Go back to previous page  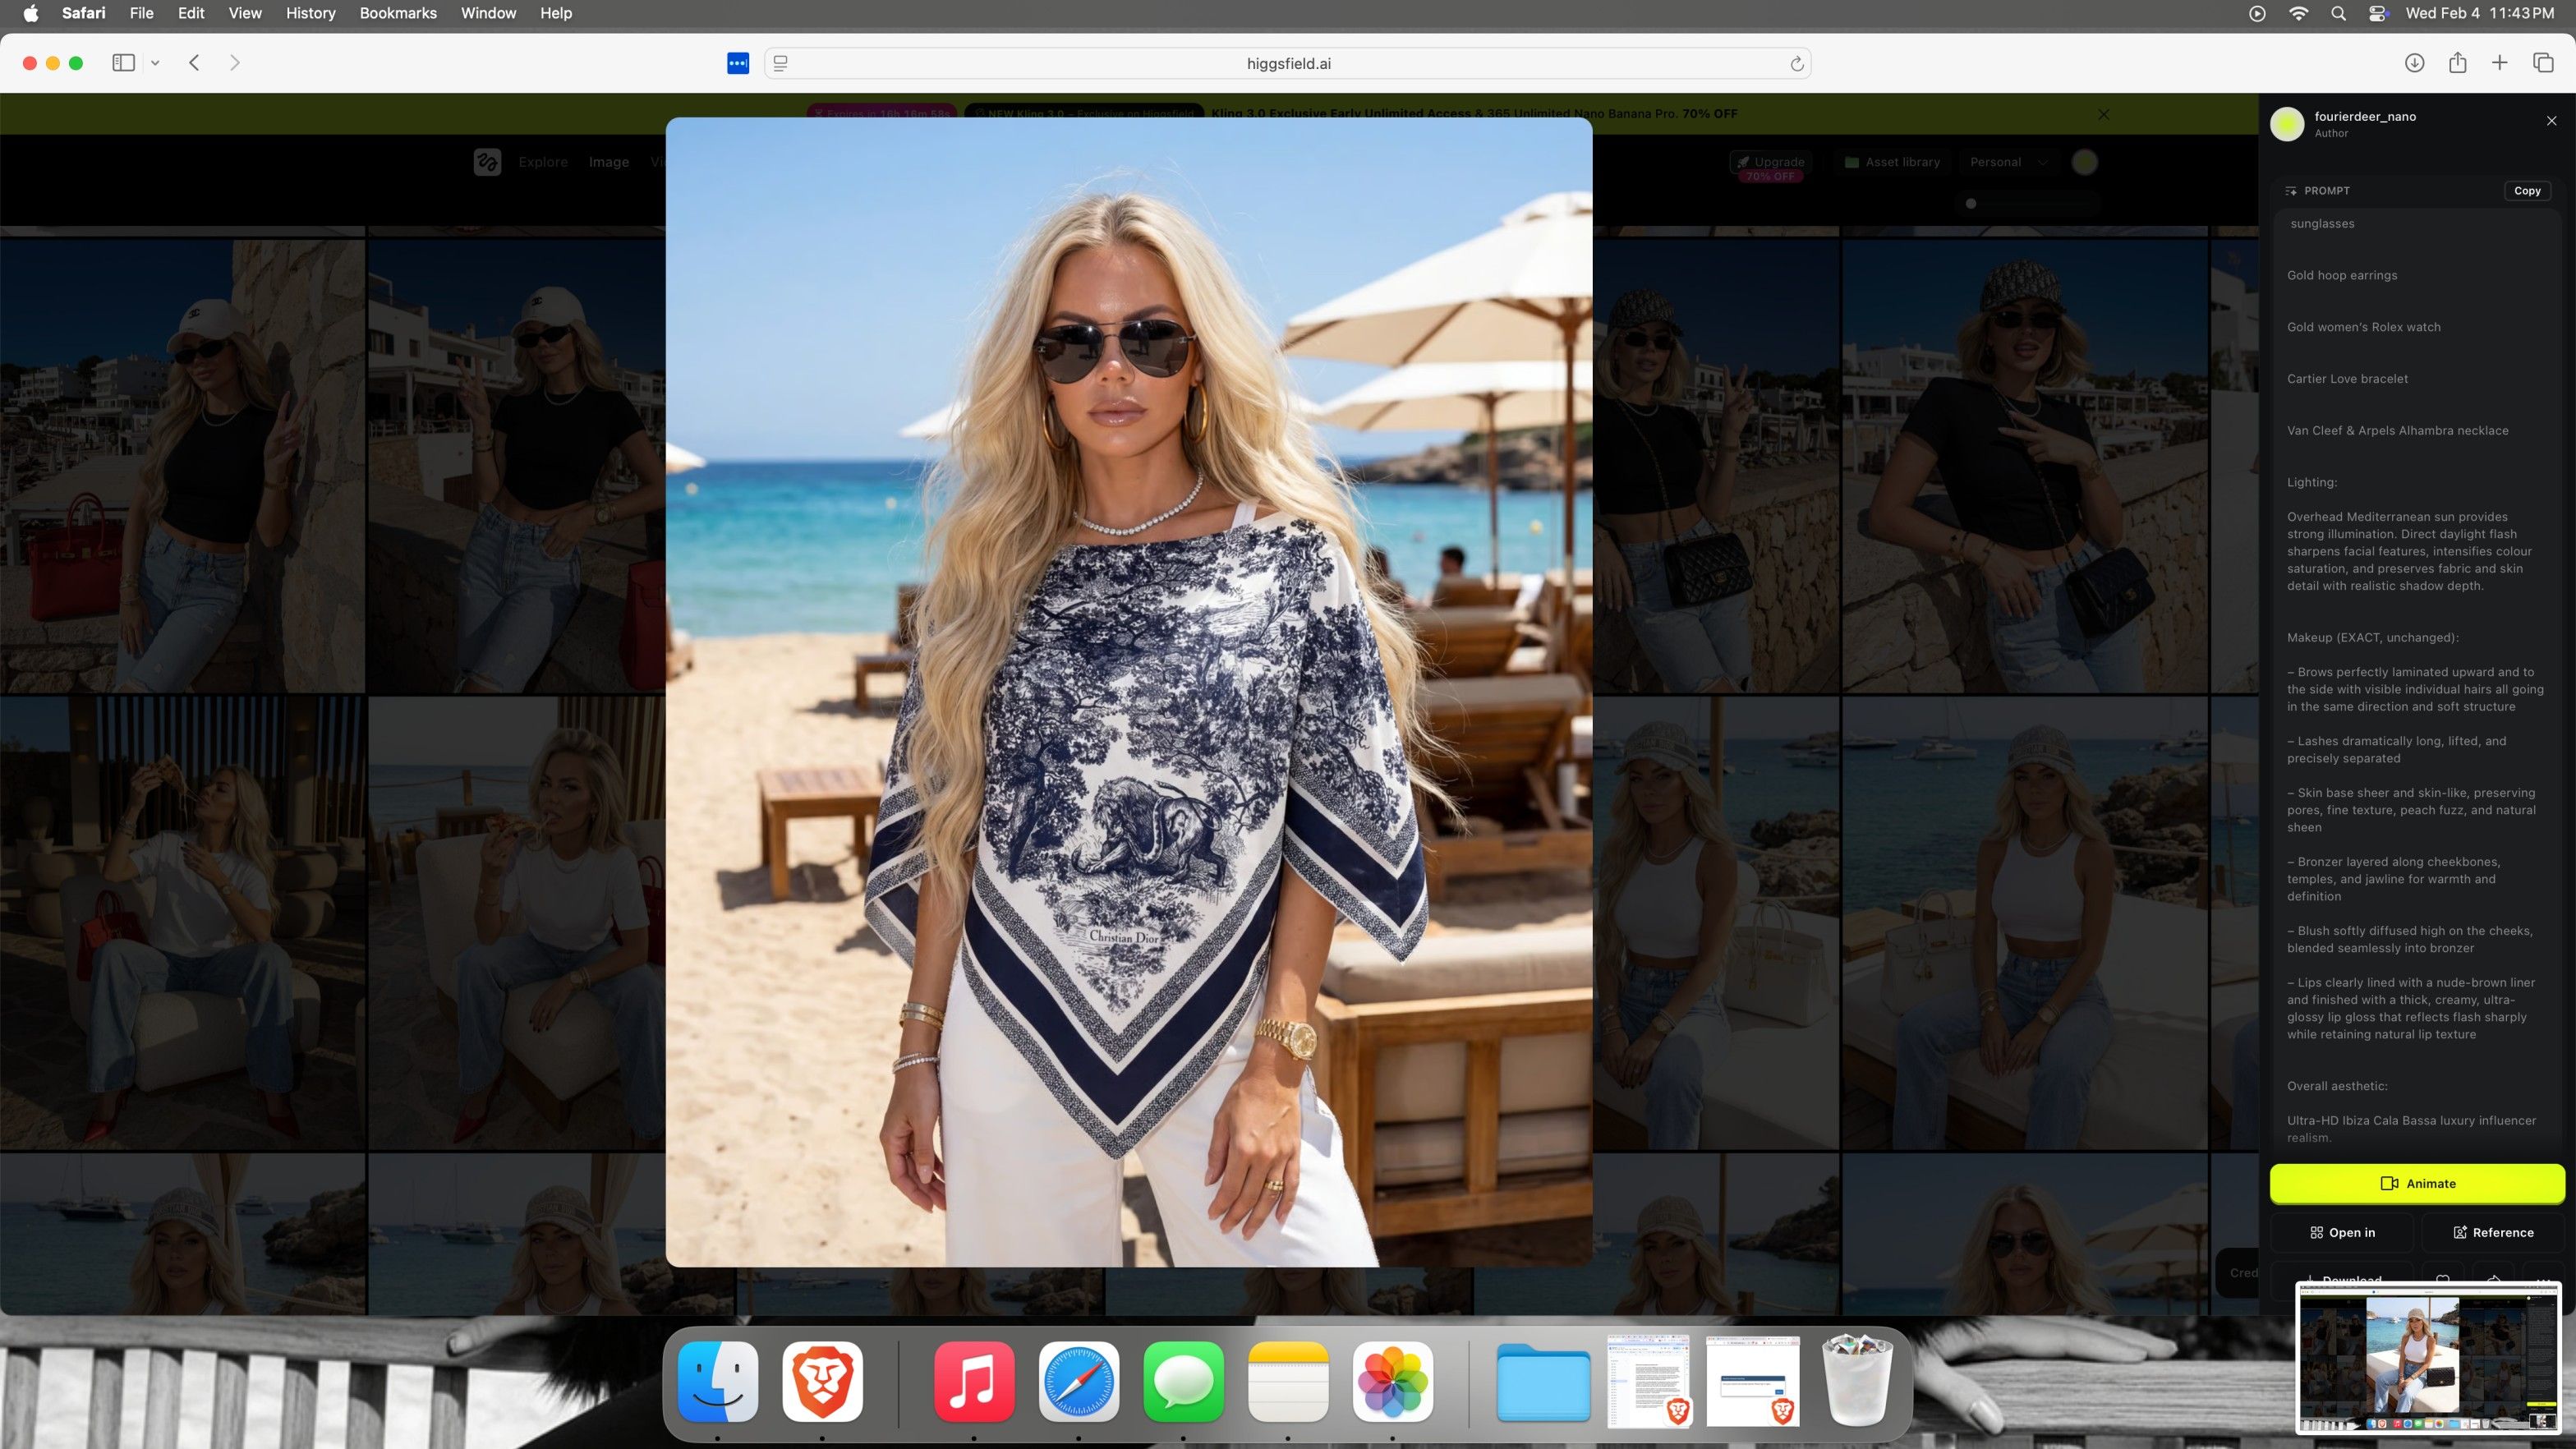195,63
